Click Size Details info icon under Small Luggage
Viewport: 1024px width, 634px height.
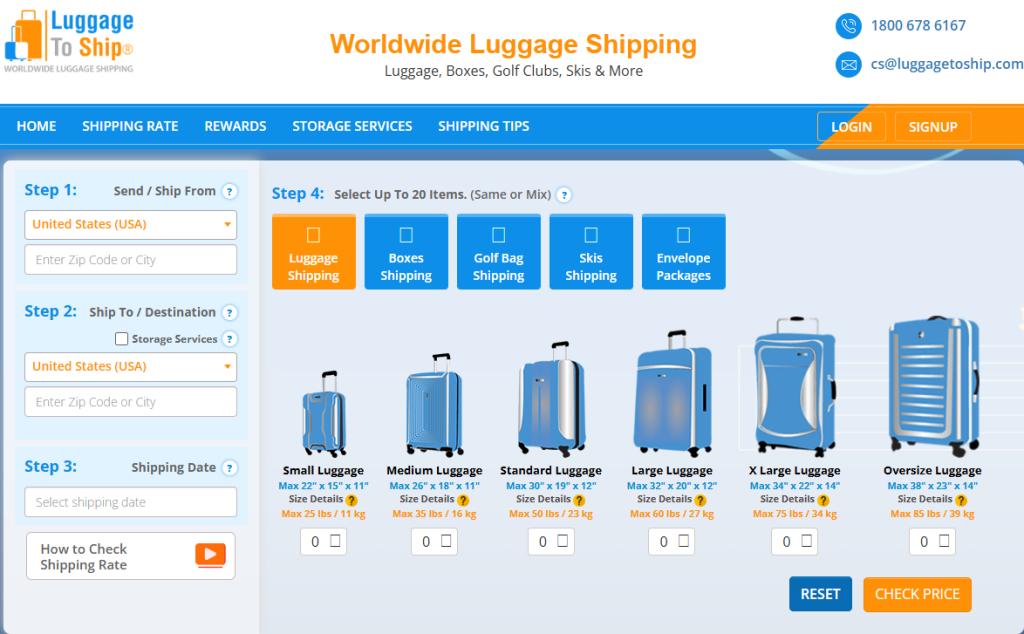click(352, 500)
